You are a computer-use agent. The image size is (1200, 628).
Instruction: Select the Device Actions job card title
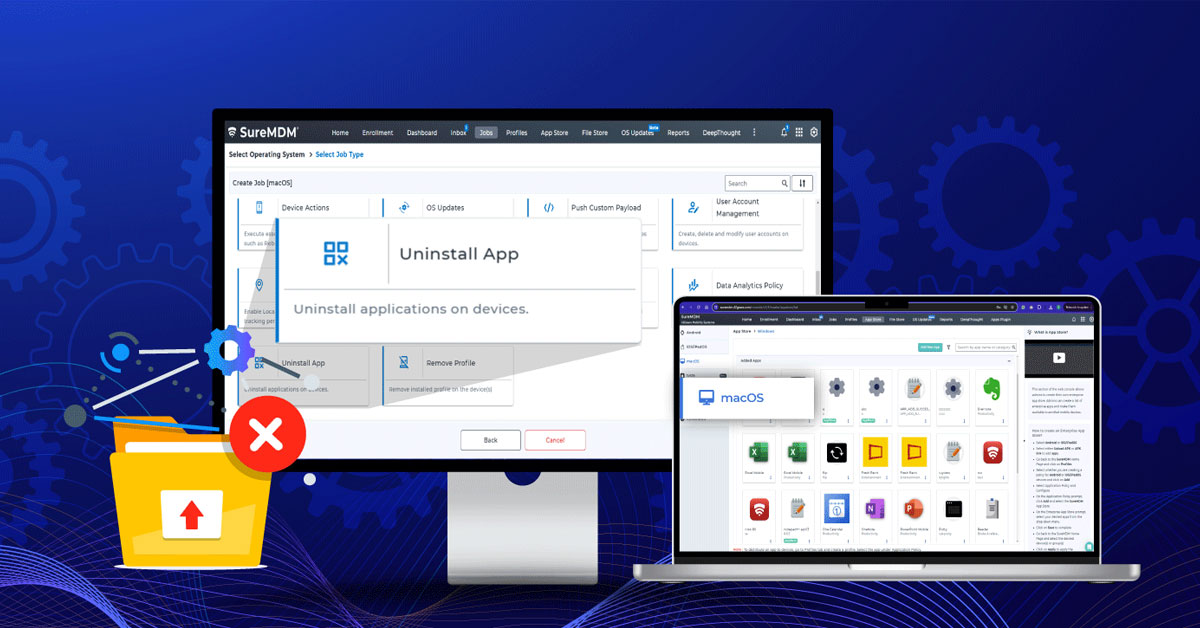click(x=305, y=208)
